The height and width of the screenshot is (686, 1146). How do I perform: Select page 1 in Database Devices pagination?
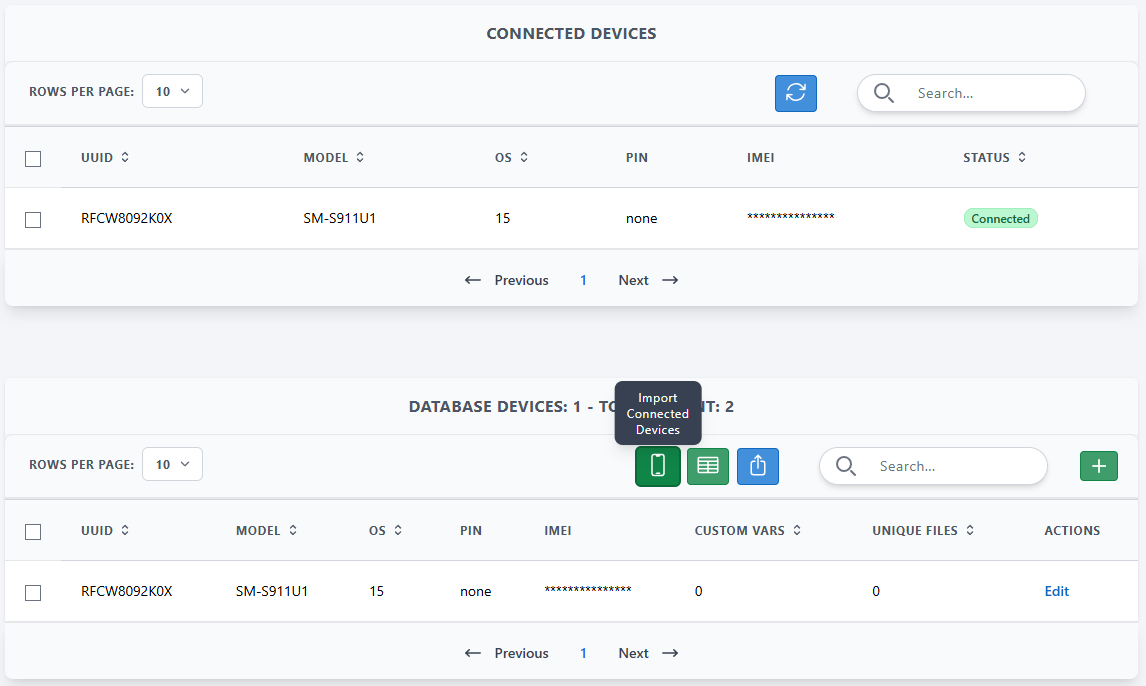click(x=583, y=653)
